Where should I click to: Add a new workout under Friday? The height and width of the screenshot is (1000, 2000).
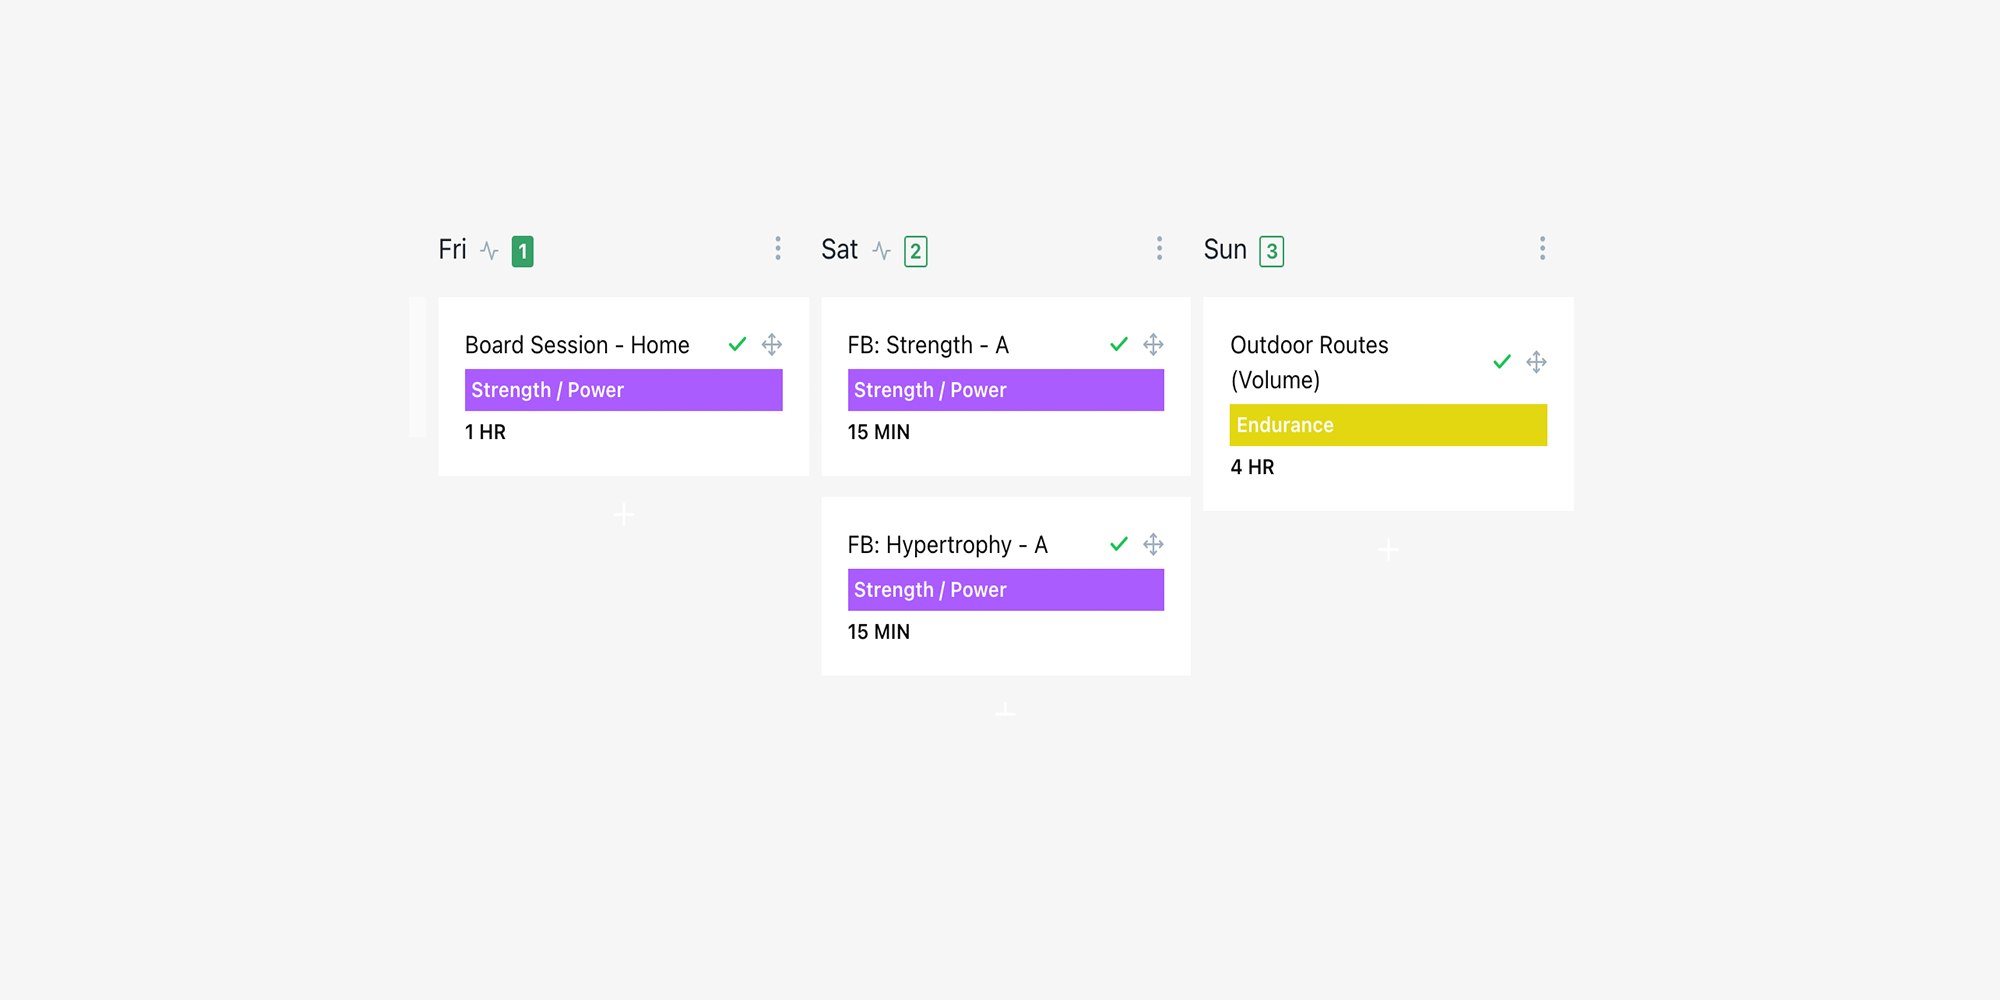coord(624,514)
